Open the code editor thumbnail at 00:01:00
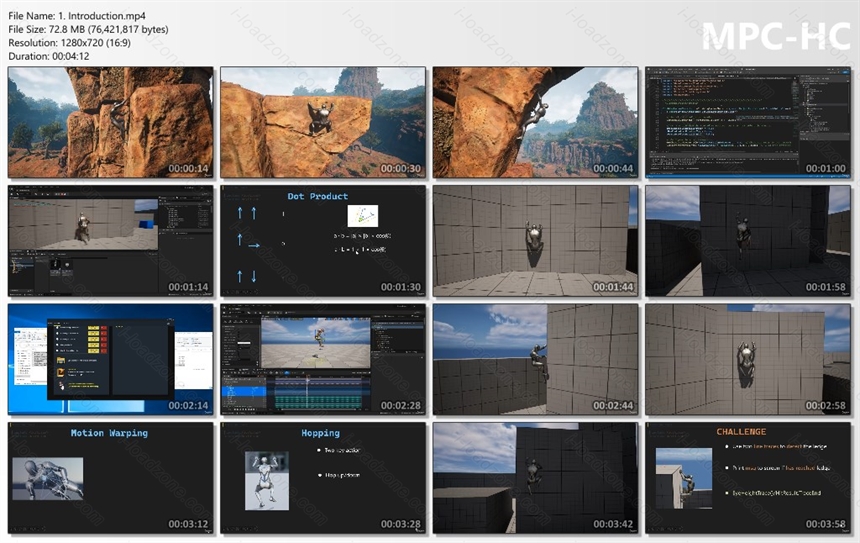This screenshot has height=543, width=860. click(x=748, y=122)
